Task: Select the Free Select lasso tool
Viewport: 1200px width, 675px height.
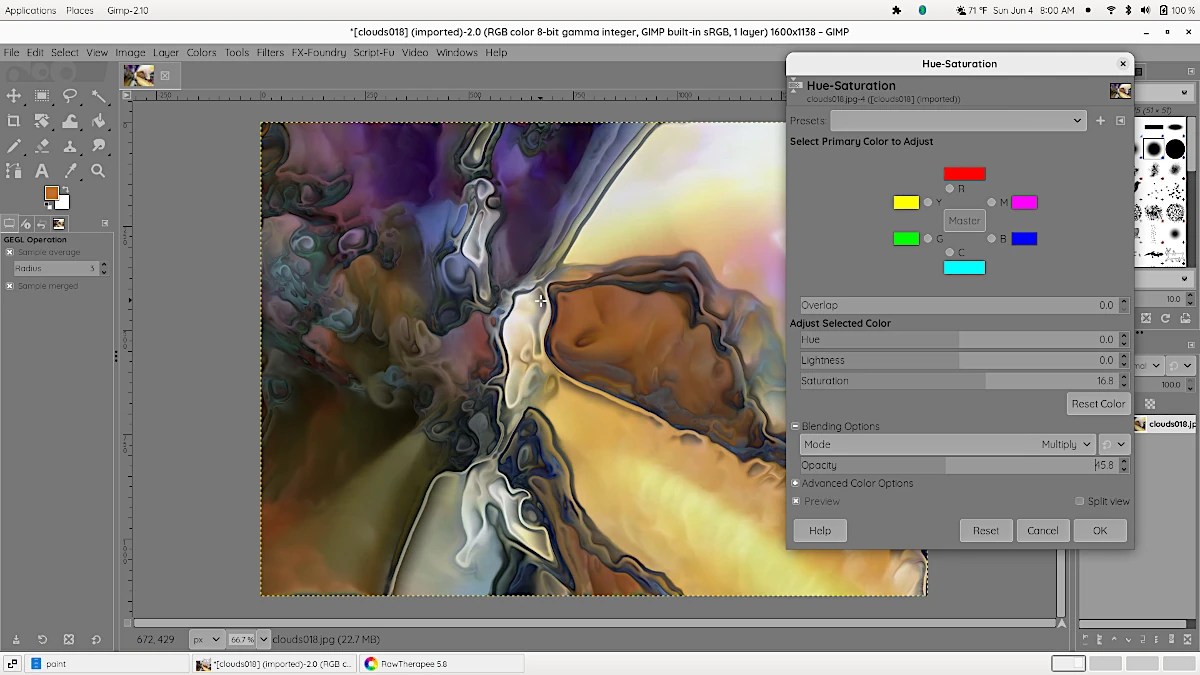Action: coord(70,96)
